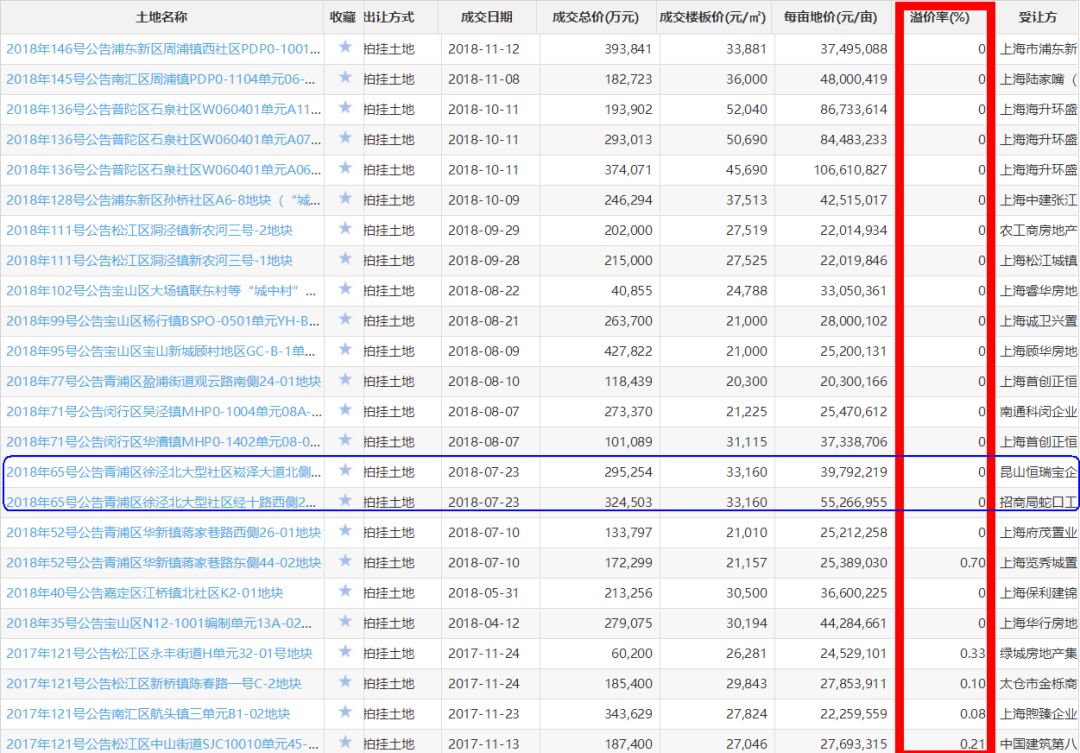This screenshot has width=1080, height=753.
Task: Select floor price cell 52,040
Action: click(x=747, y=110)
